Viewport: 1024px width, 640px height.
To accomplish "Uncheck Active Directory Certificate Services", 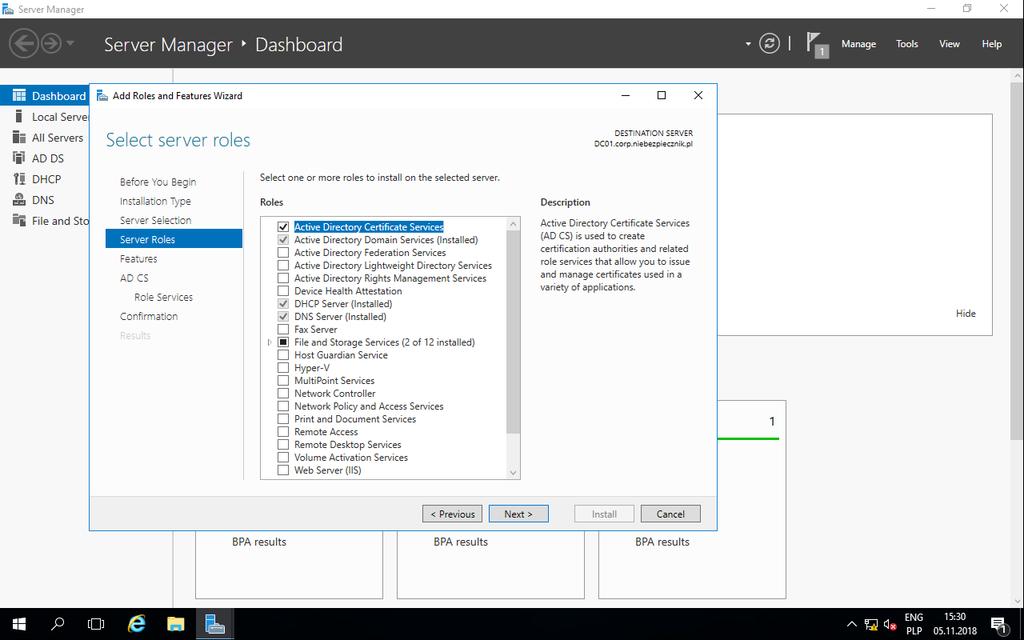I will (283, 227).
